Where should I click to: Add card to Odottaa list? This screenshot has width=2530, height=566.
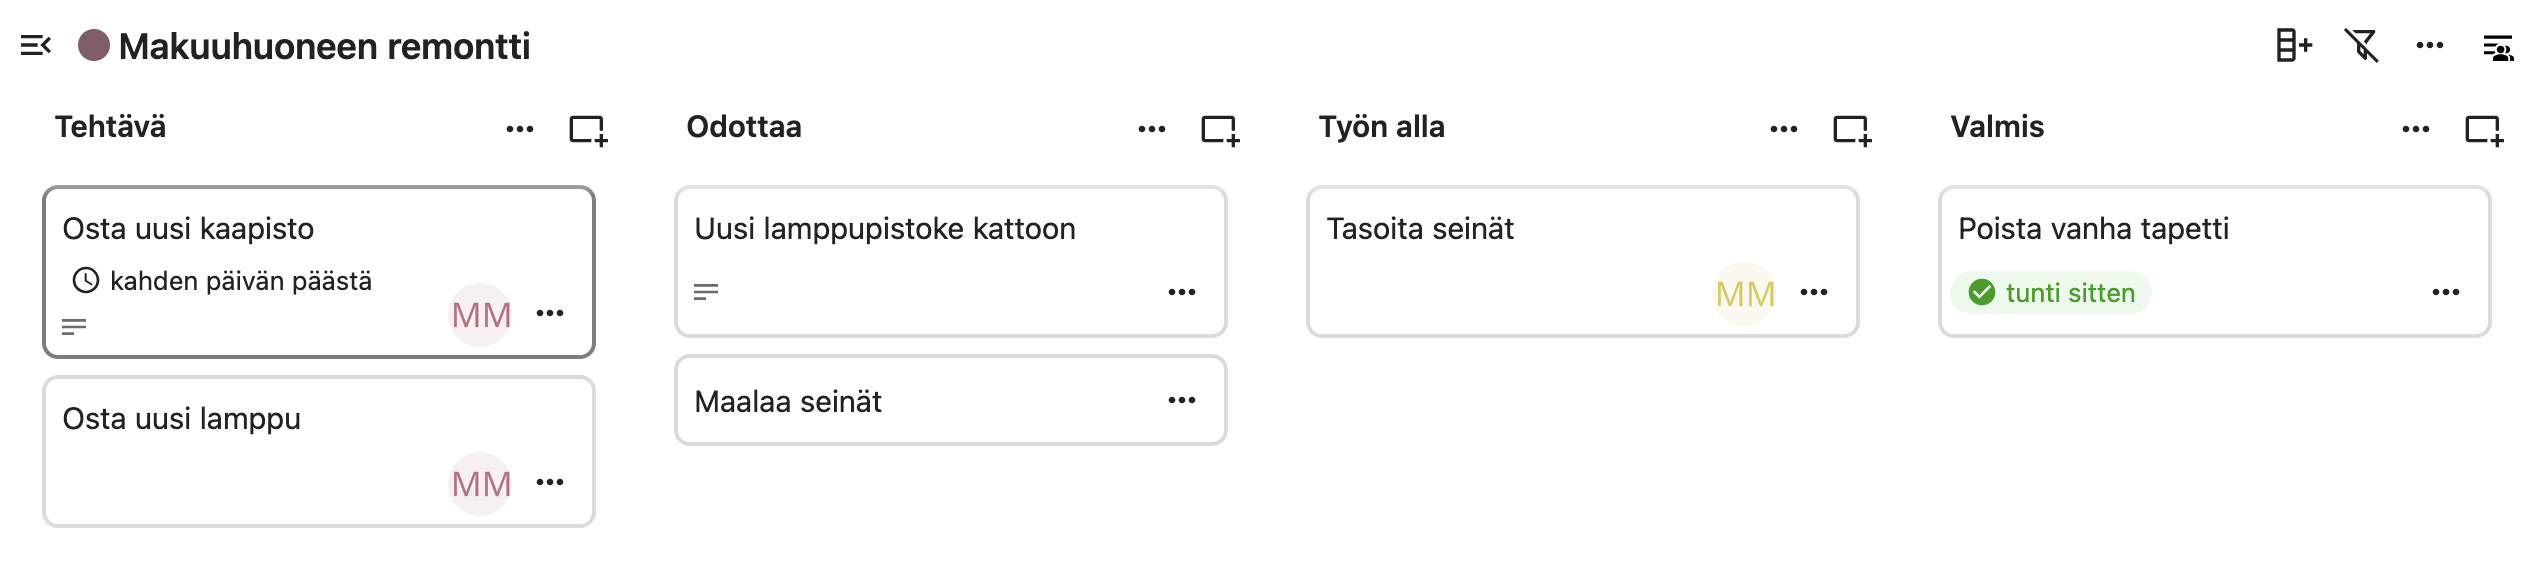(x=1220, y=130)
